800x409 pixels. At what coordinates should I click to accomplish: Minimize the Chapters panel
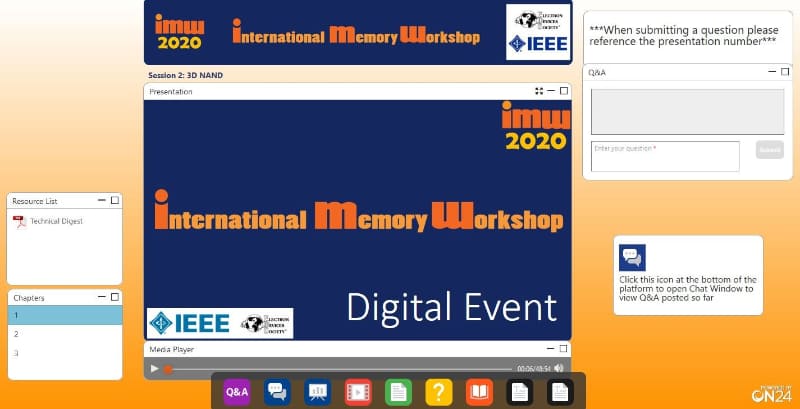click(102, 297)
